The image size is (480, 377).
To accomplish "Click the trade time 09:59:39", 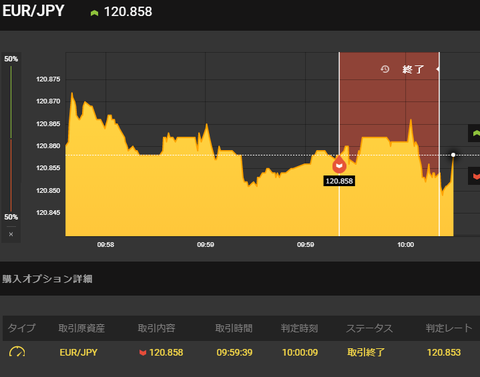I will (234, 352).
